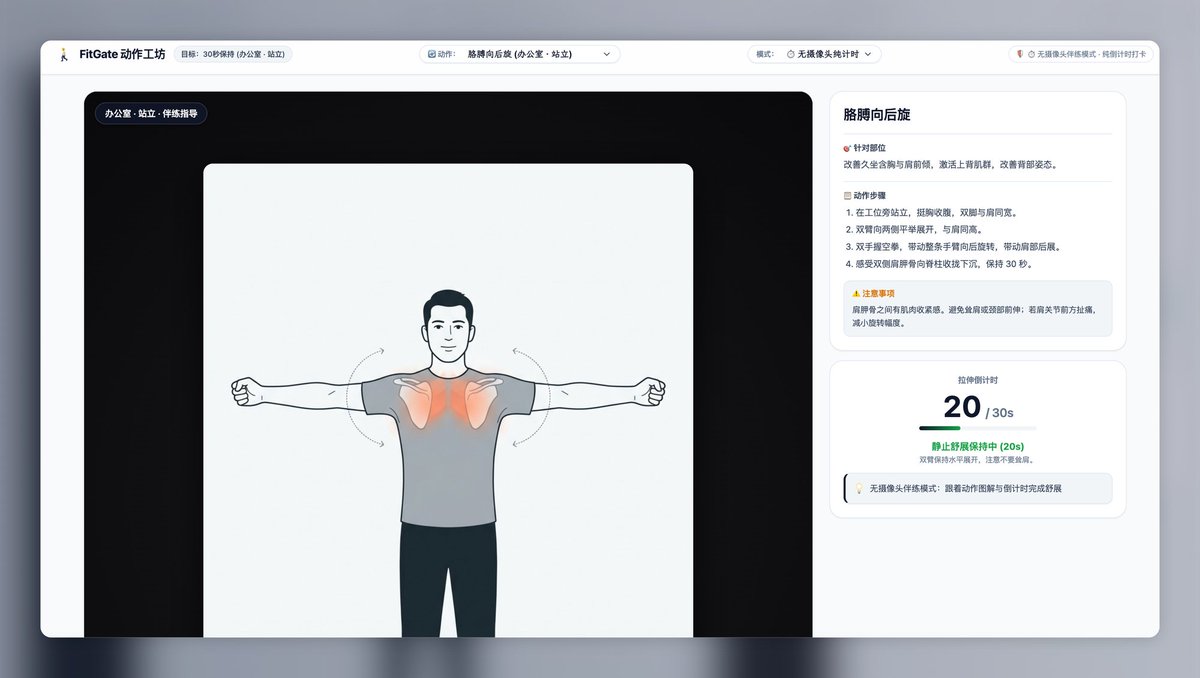Click the hint 双臂保持水平展开，注意不要耸肩
The height and width of the screenshot is (678, 1200).
tap(977, 460)
